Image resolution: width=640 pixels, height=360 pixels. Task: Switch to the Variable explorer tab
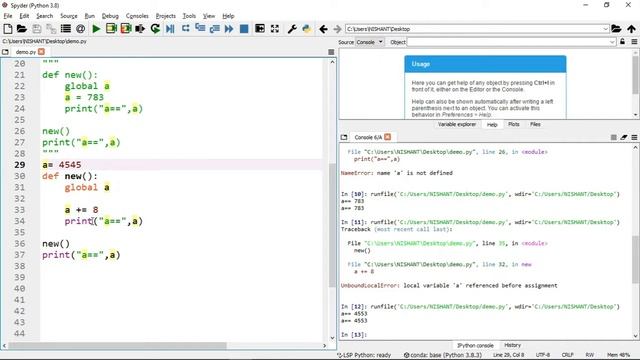(457, 124)
